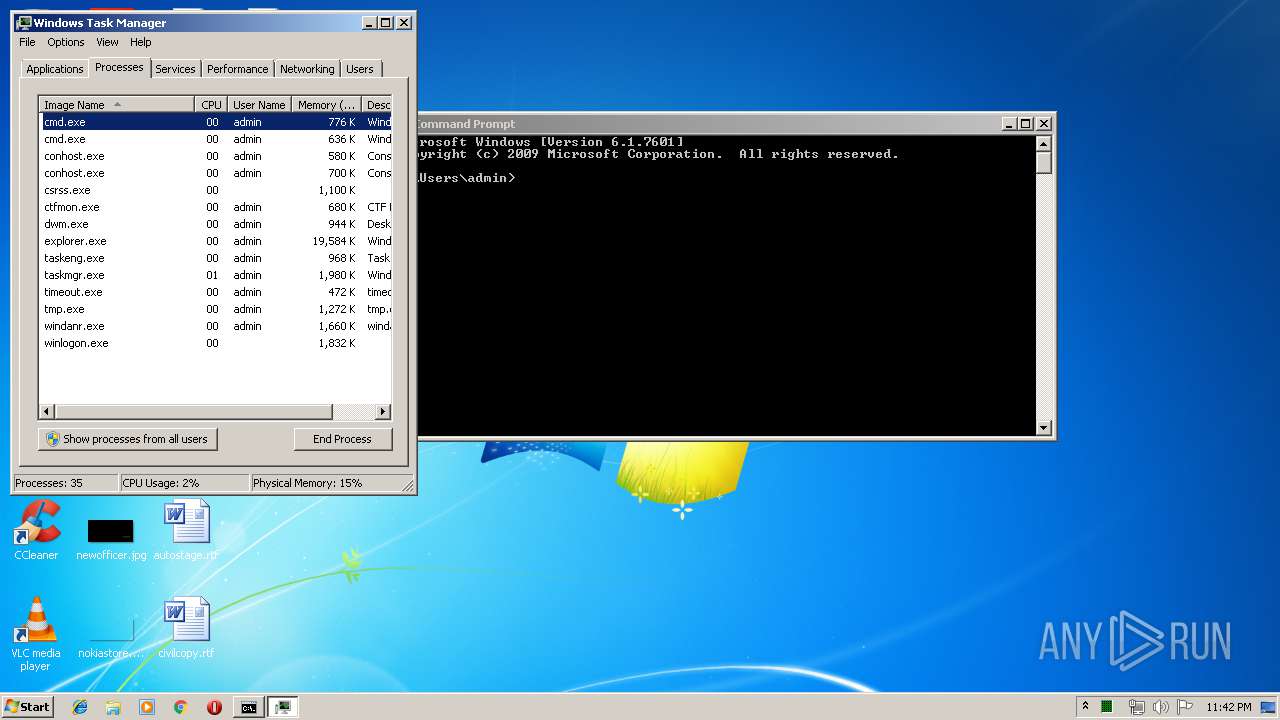Viewport: 1280px width, 720px height.
Task: Select the csrss.exe process row
Action: coord(215,190)
